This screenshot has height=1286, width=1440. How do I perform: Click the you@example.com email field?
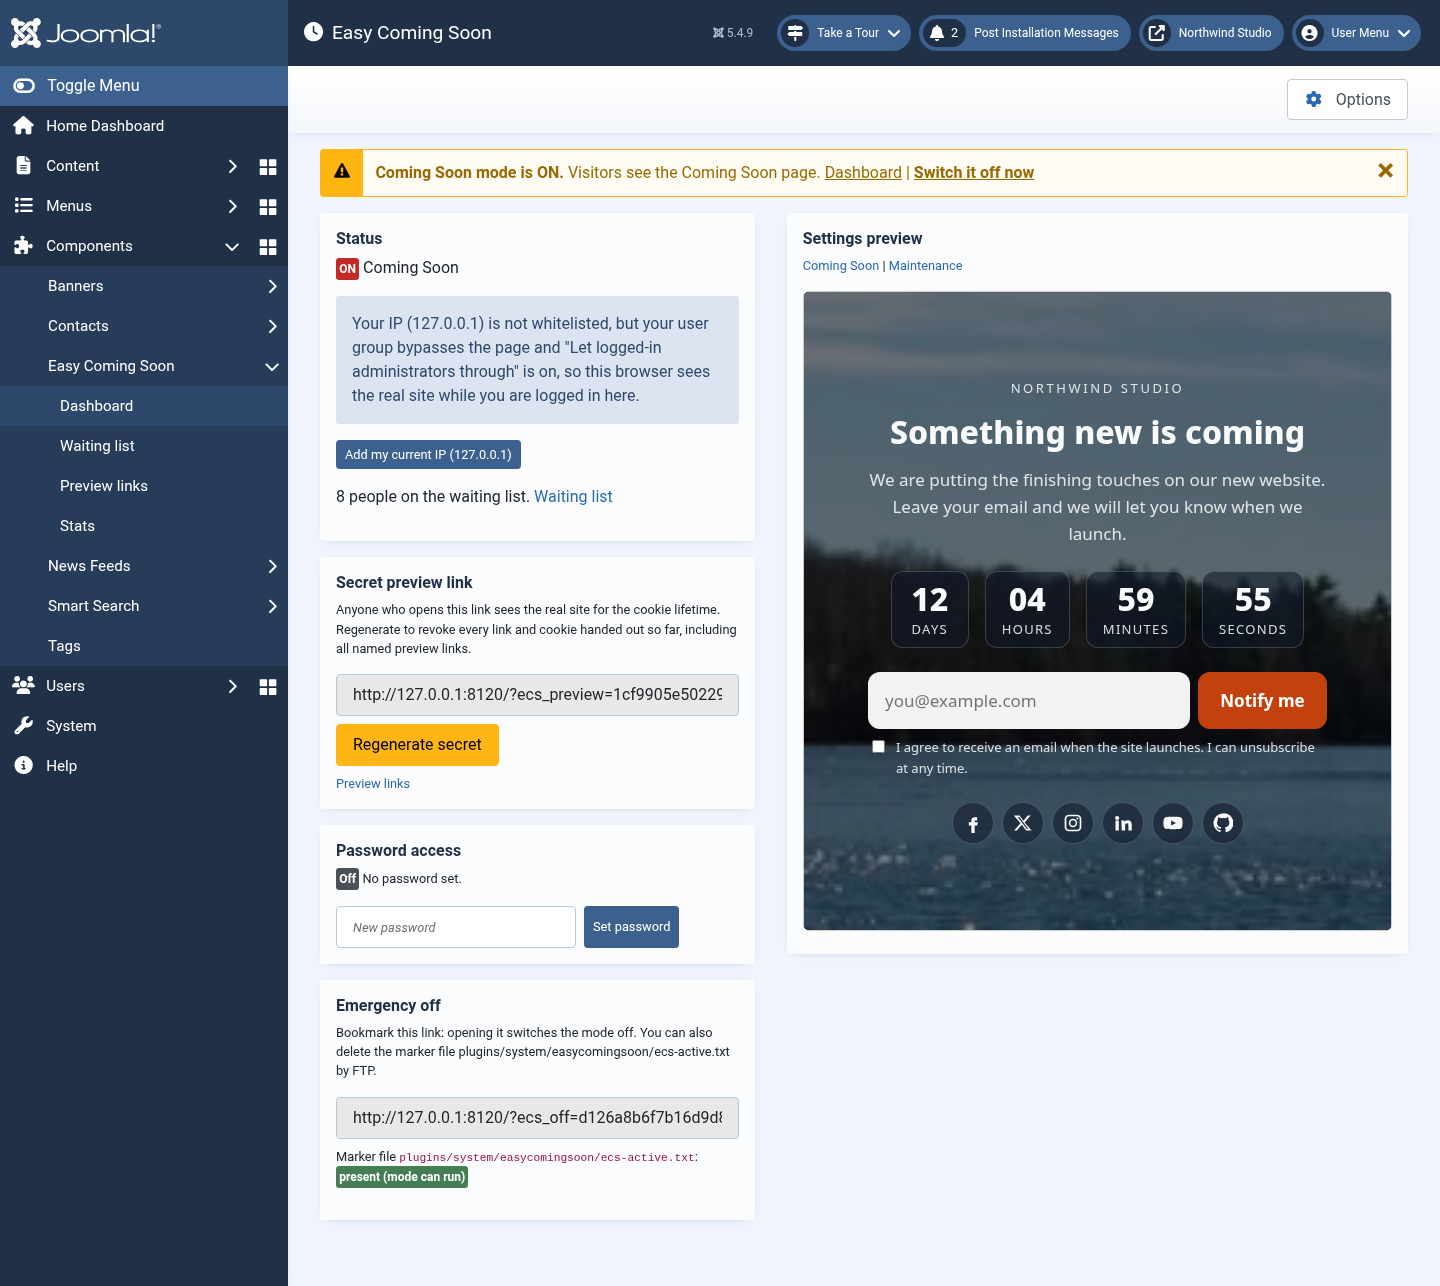pos(1029,701)
